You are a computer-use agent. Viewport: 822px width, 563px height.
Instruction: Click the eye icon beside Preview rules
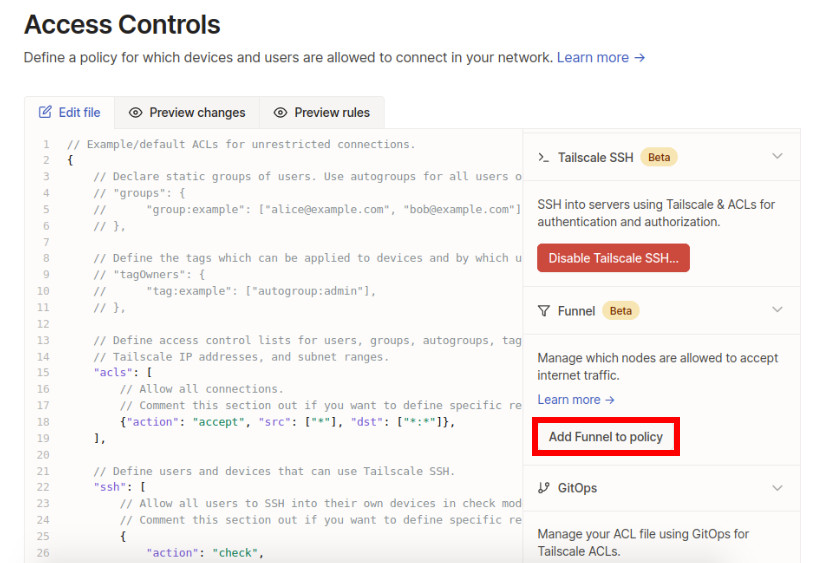[x=280, y=113]
